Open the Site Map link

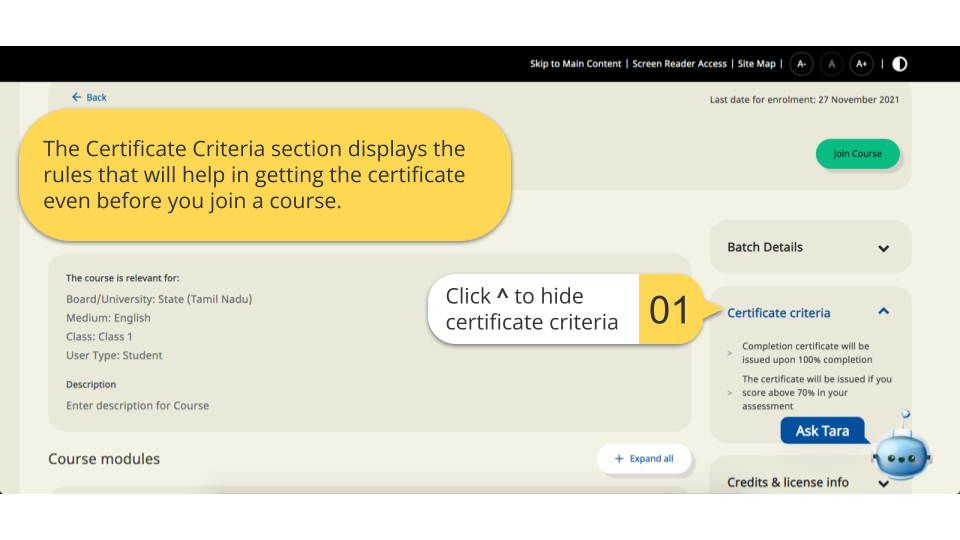(x=756, y=64)
